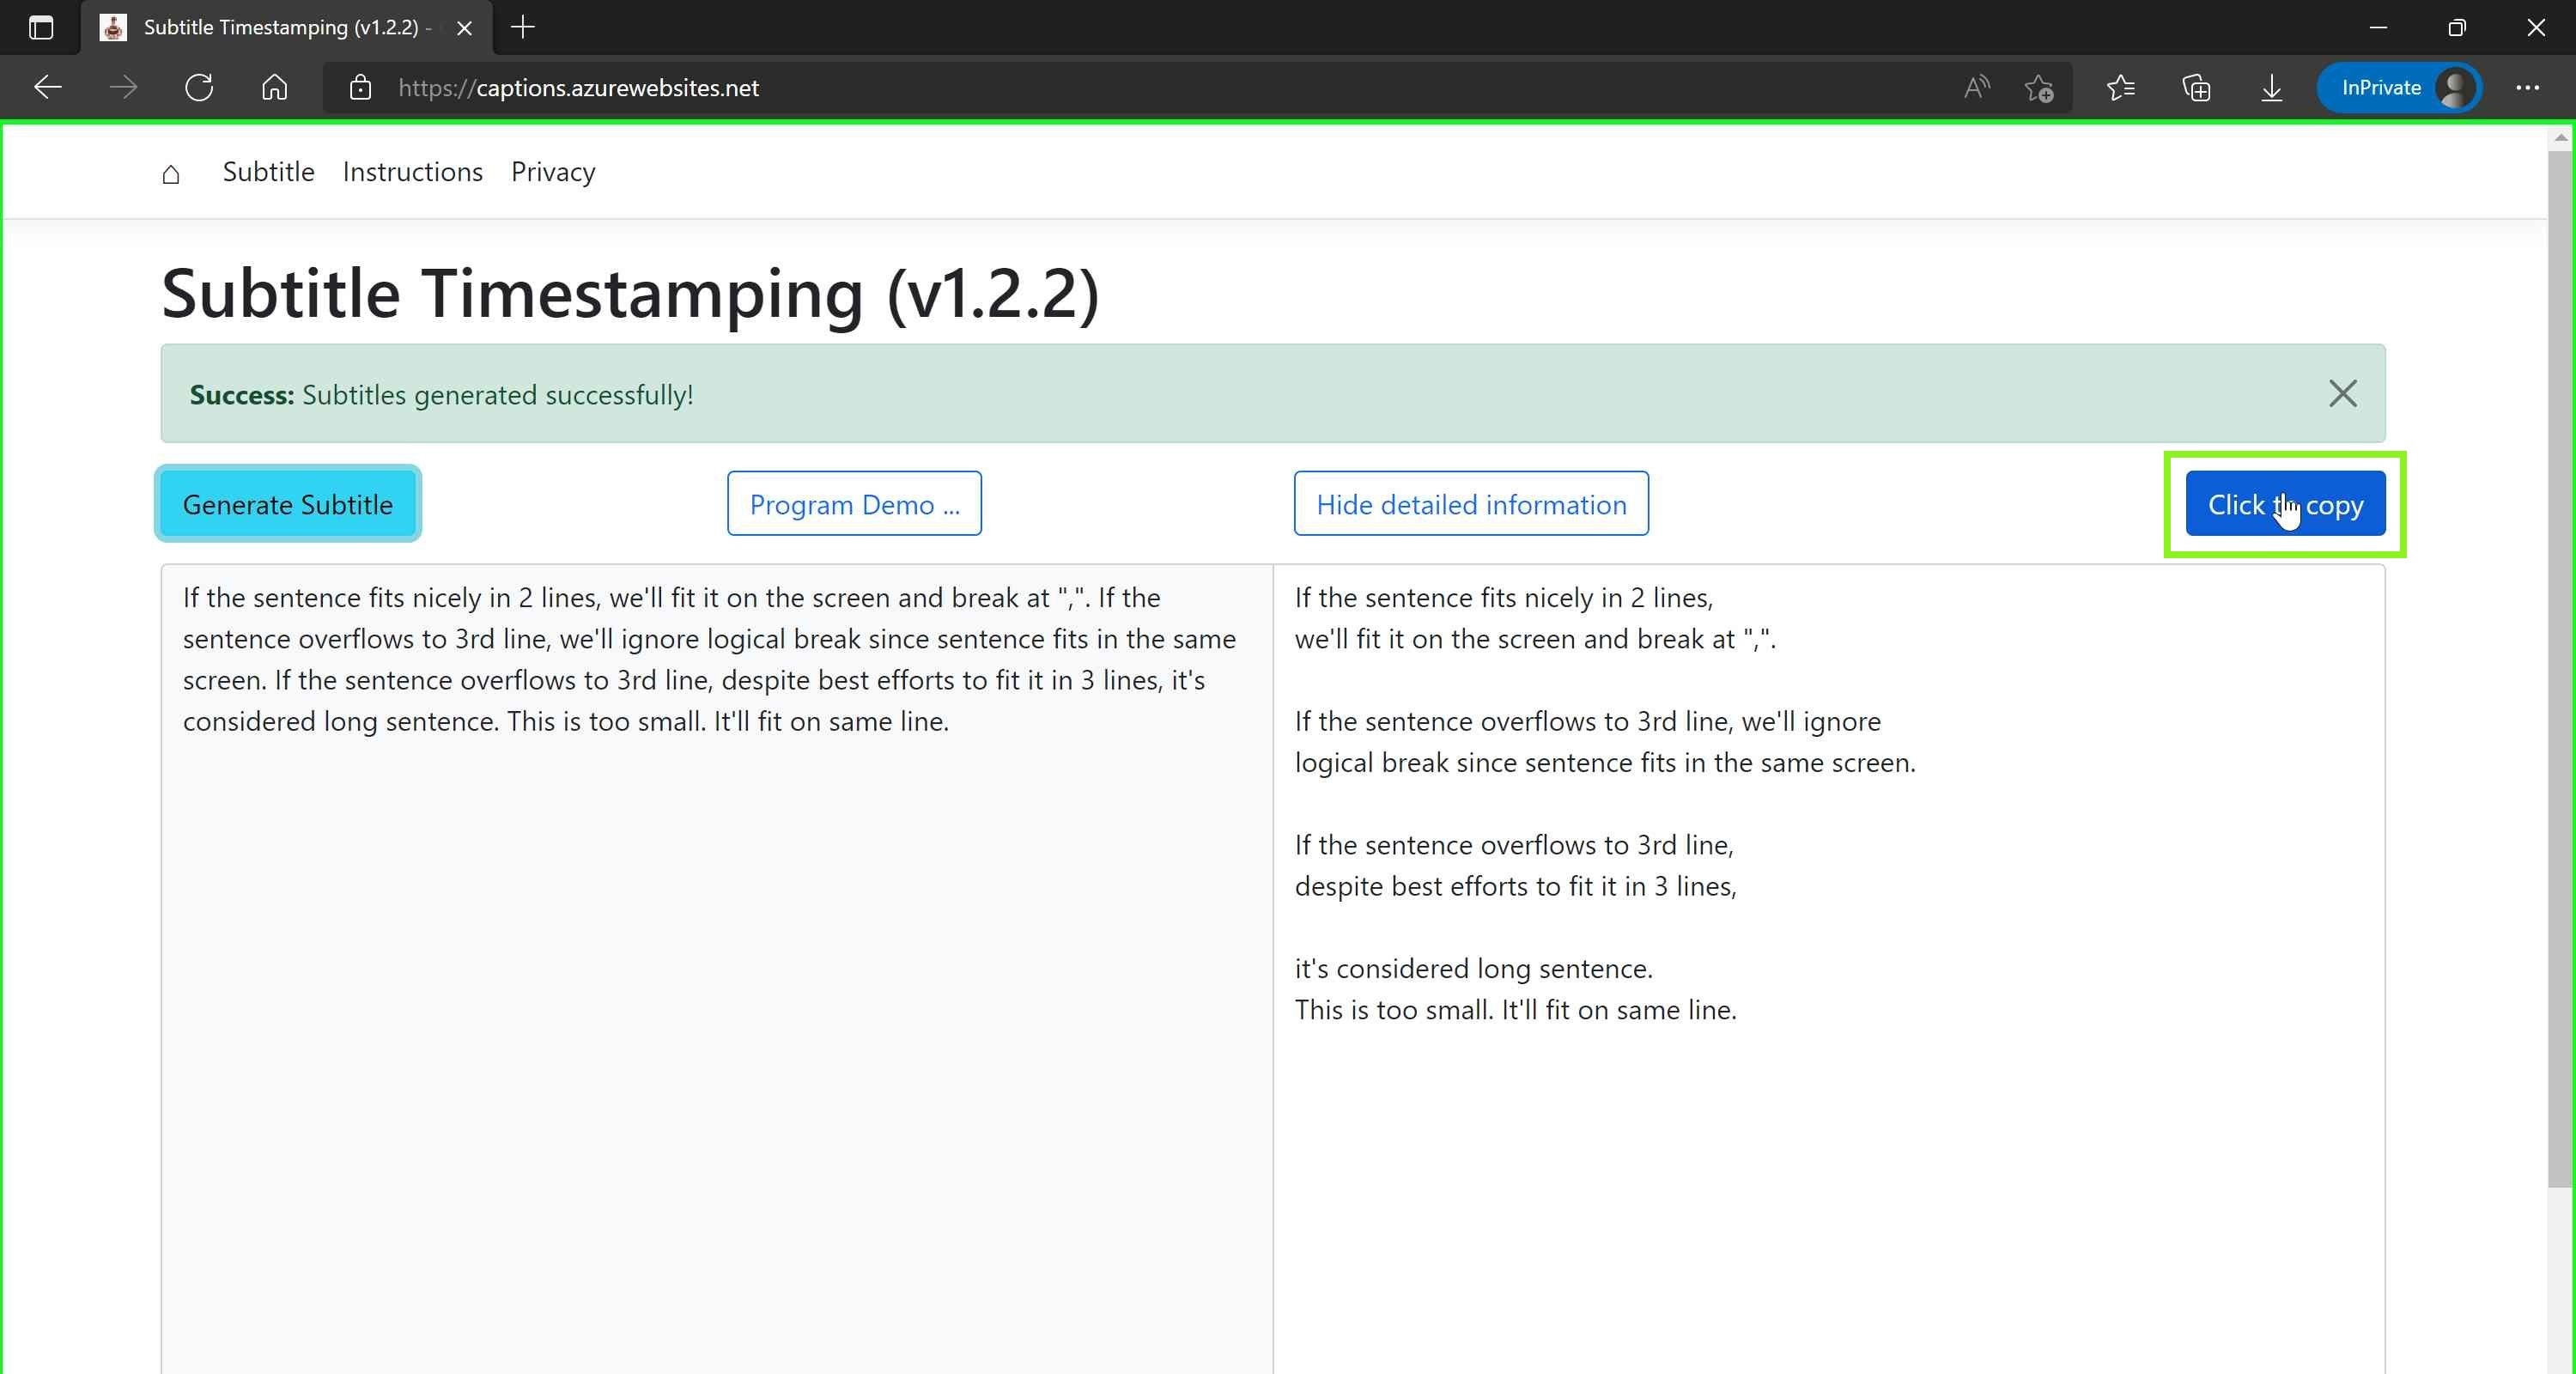The image size is (2576, 1374).
Task: Open the browser Settings and more menu
Action: click(x=2527, y=88)
